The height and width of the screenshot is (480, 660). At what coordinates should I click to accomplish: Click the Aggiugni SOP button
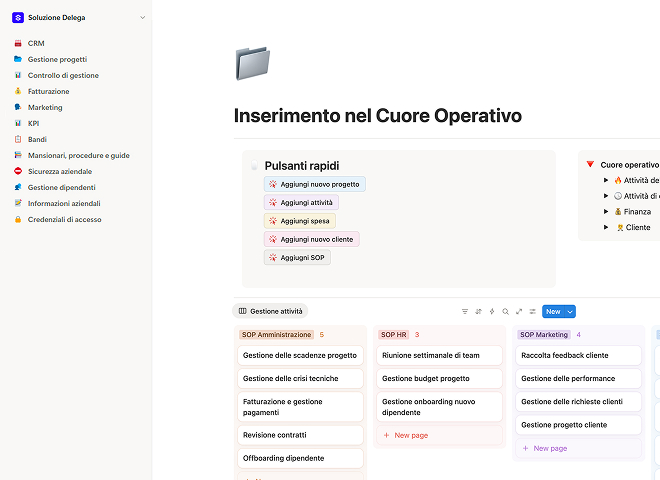[297, 258]
